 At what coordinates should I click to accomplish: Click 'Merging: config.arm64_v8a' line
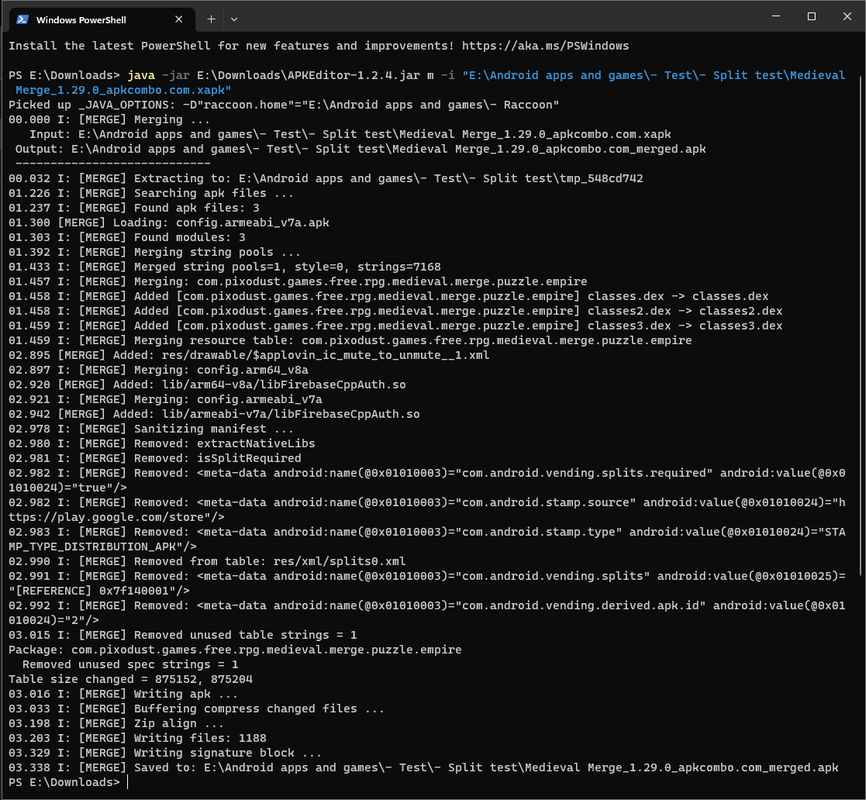pyautogui.click(x=158, y=370)
